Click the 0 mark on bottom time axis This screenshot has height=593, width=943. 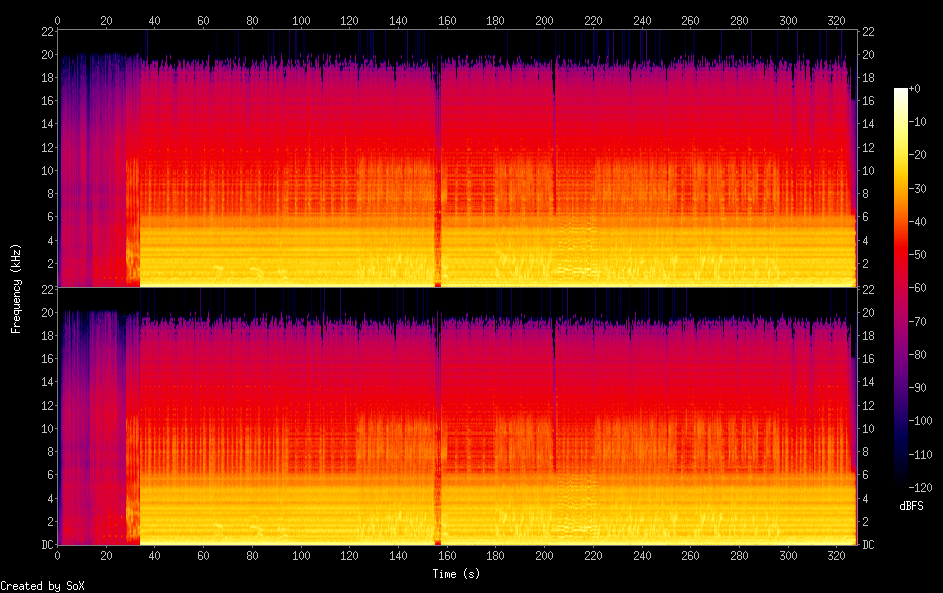coord(58,555)
